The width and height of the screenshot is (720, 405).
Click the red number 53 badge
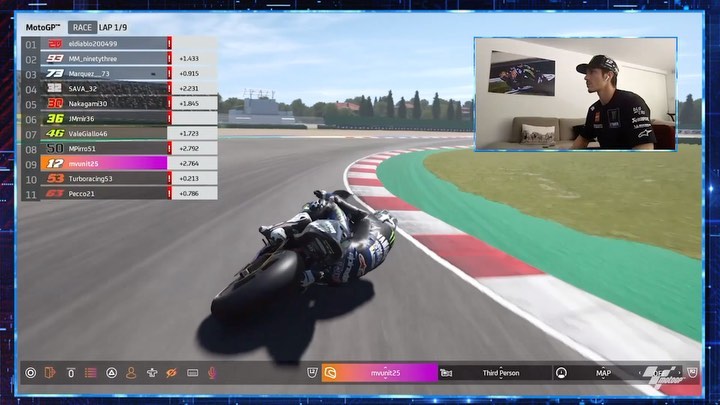click(x=55, y=179)
